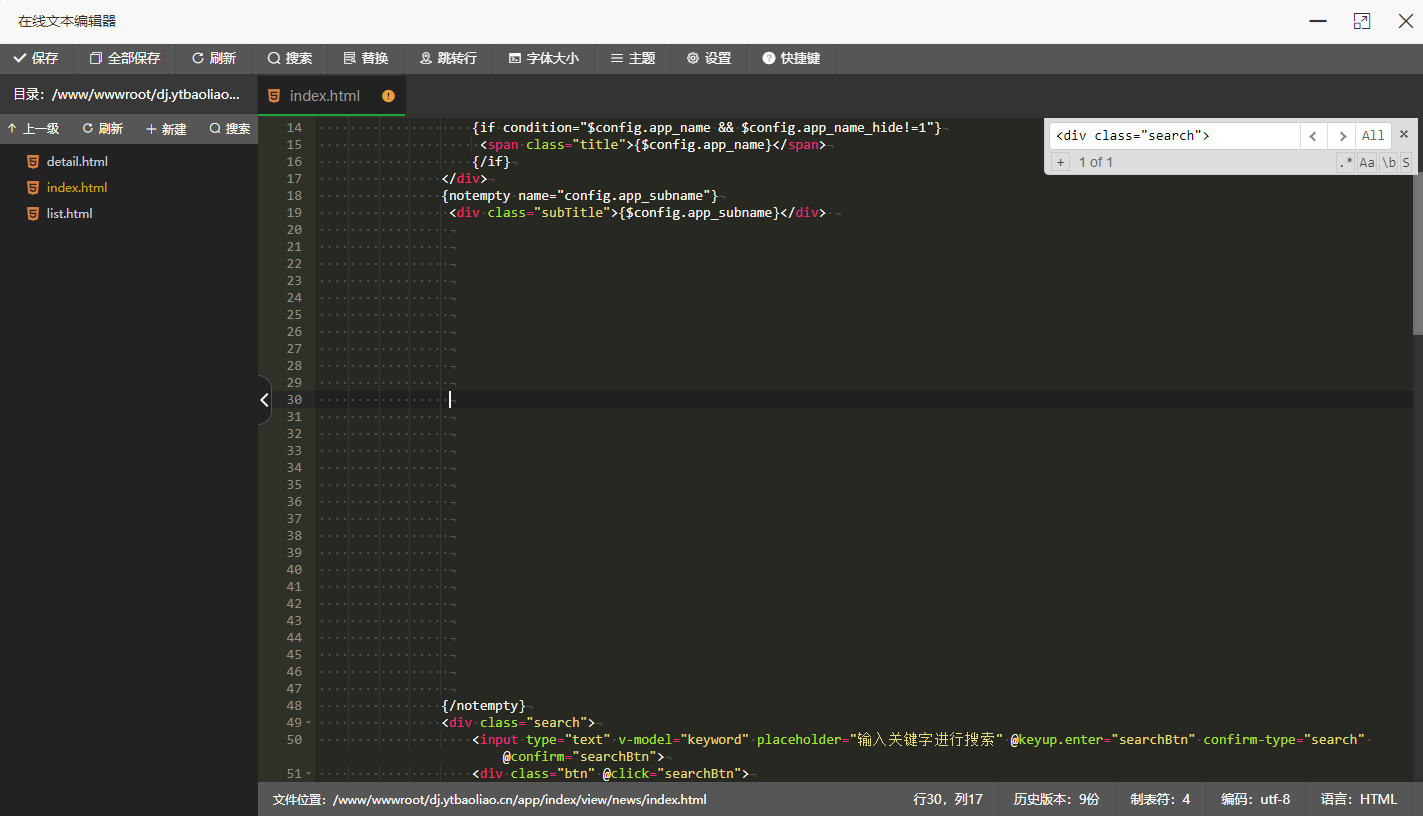This screenshot has width=1423, height=816.
Task: Collapse the file sidebar with the arrow handle
Action: (264, 400)
